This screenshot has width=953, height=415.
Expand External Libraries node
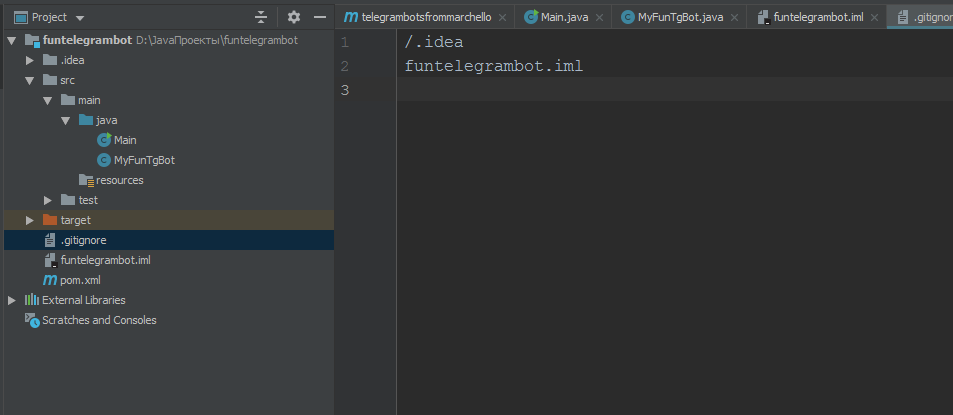pos(12,300)
